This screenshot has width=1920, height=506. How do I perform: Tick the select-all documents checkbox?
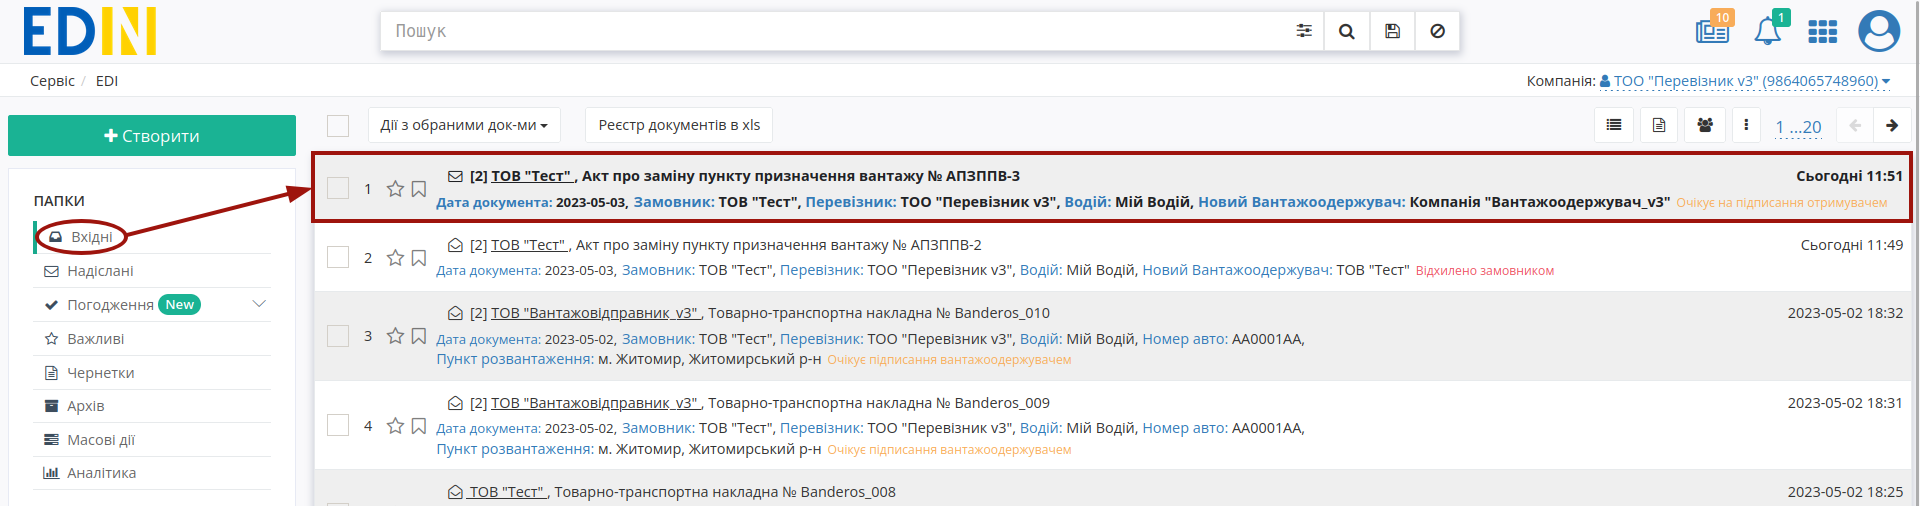338,125
